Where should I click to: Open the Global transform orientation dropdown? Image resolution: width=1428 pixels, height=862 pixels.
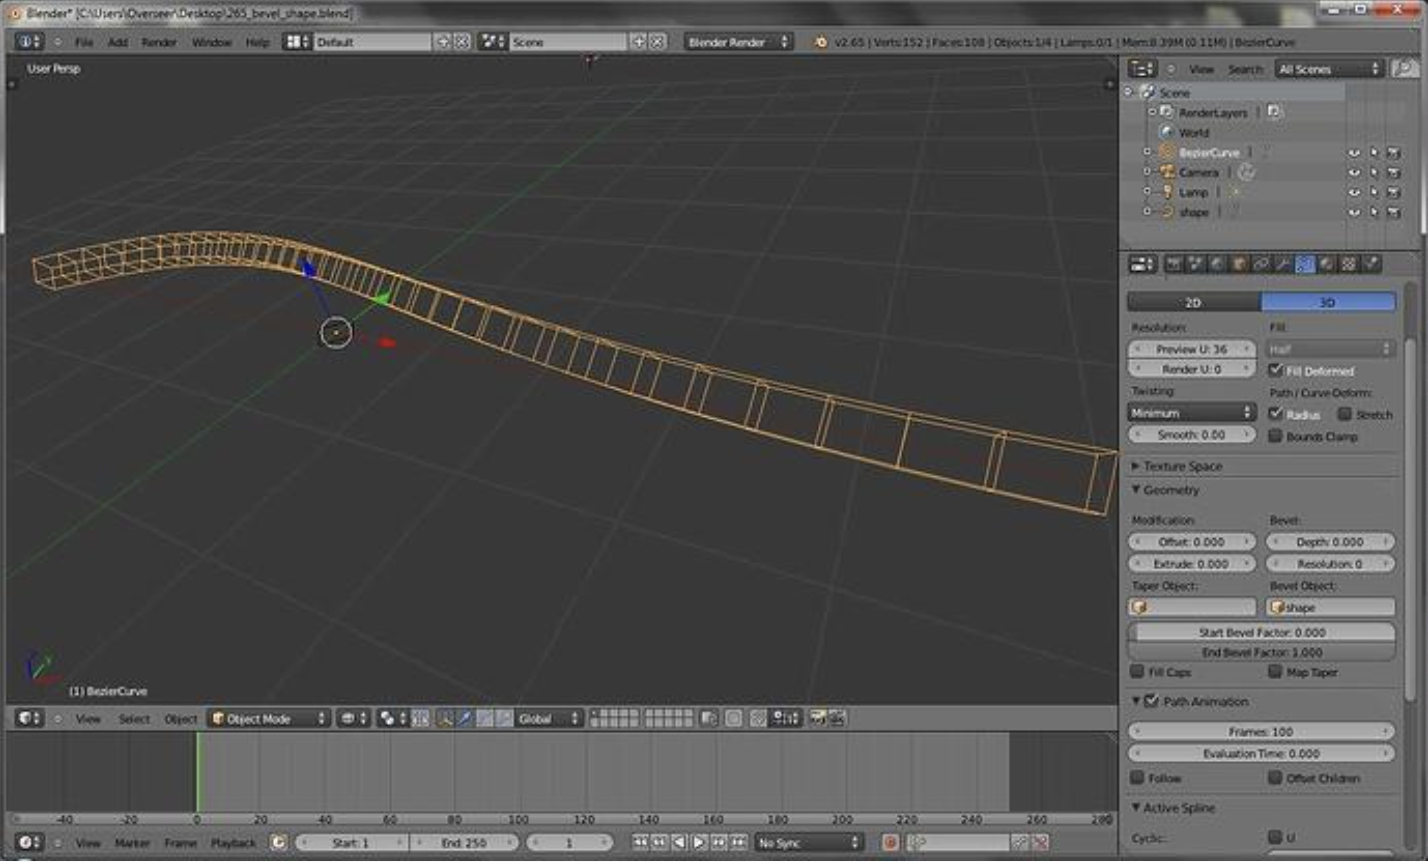tap(549, 718)
